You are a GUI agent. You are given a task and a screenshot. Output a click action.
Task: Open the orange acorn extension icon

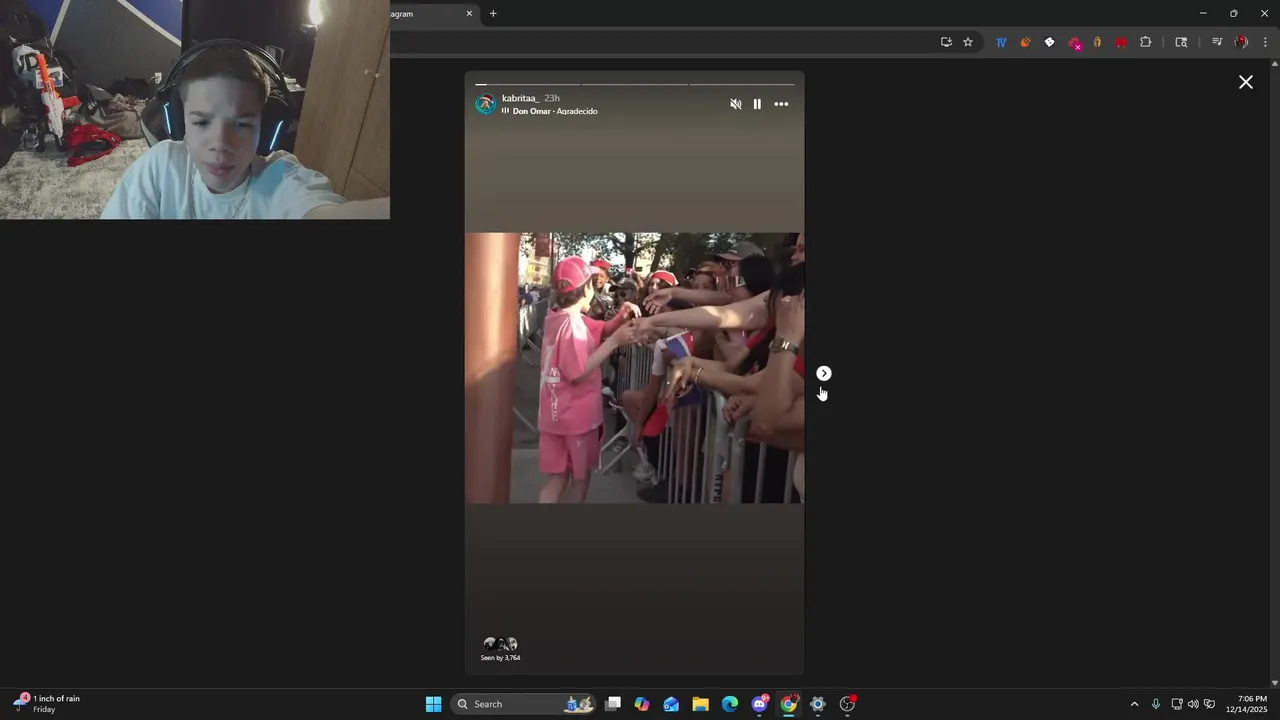[1025, 42]
